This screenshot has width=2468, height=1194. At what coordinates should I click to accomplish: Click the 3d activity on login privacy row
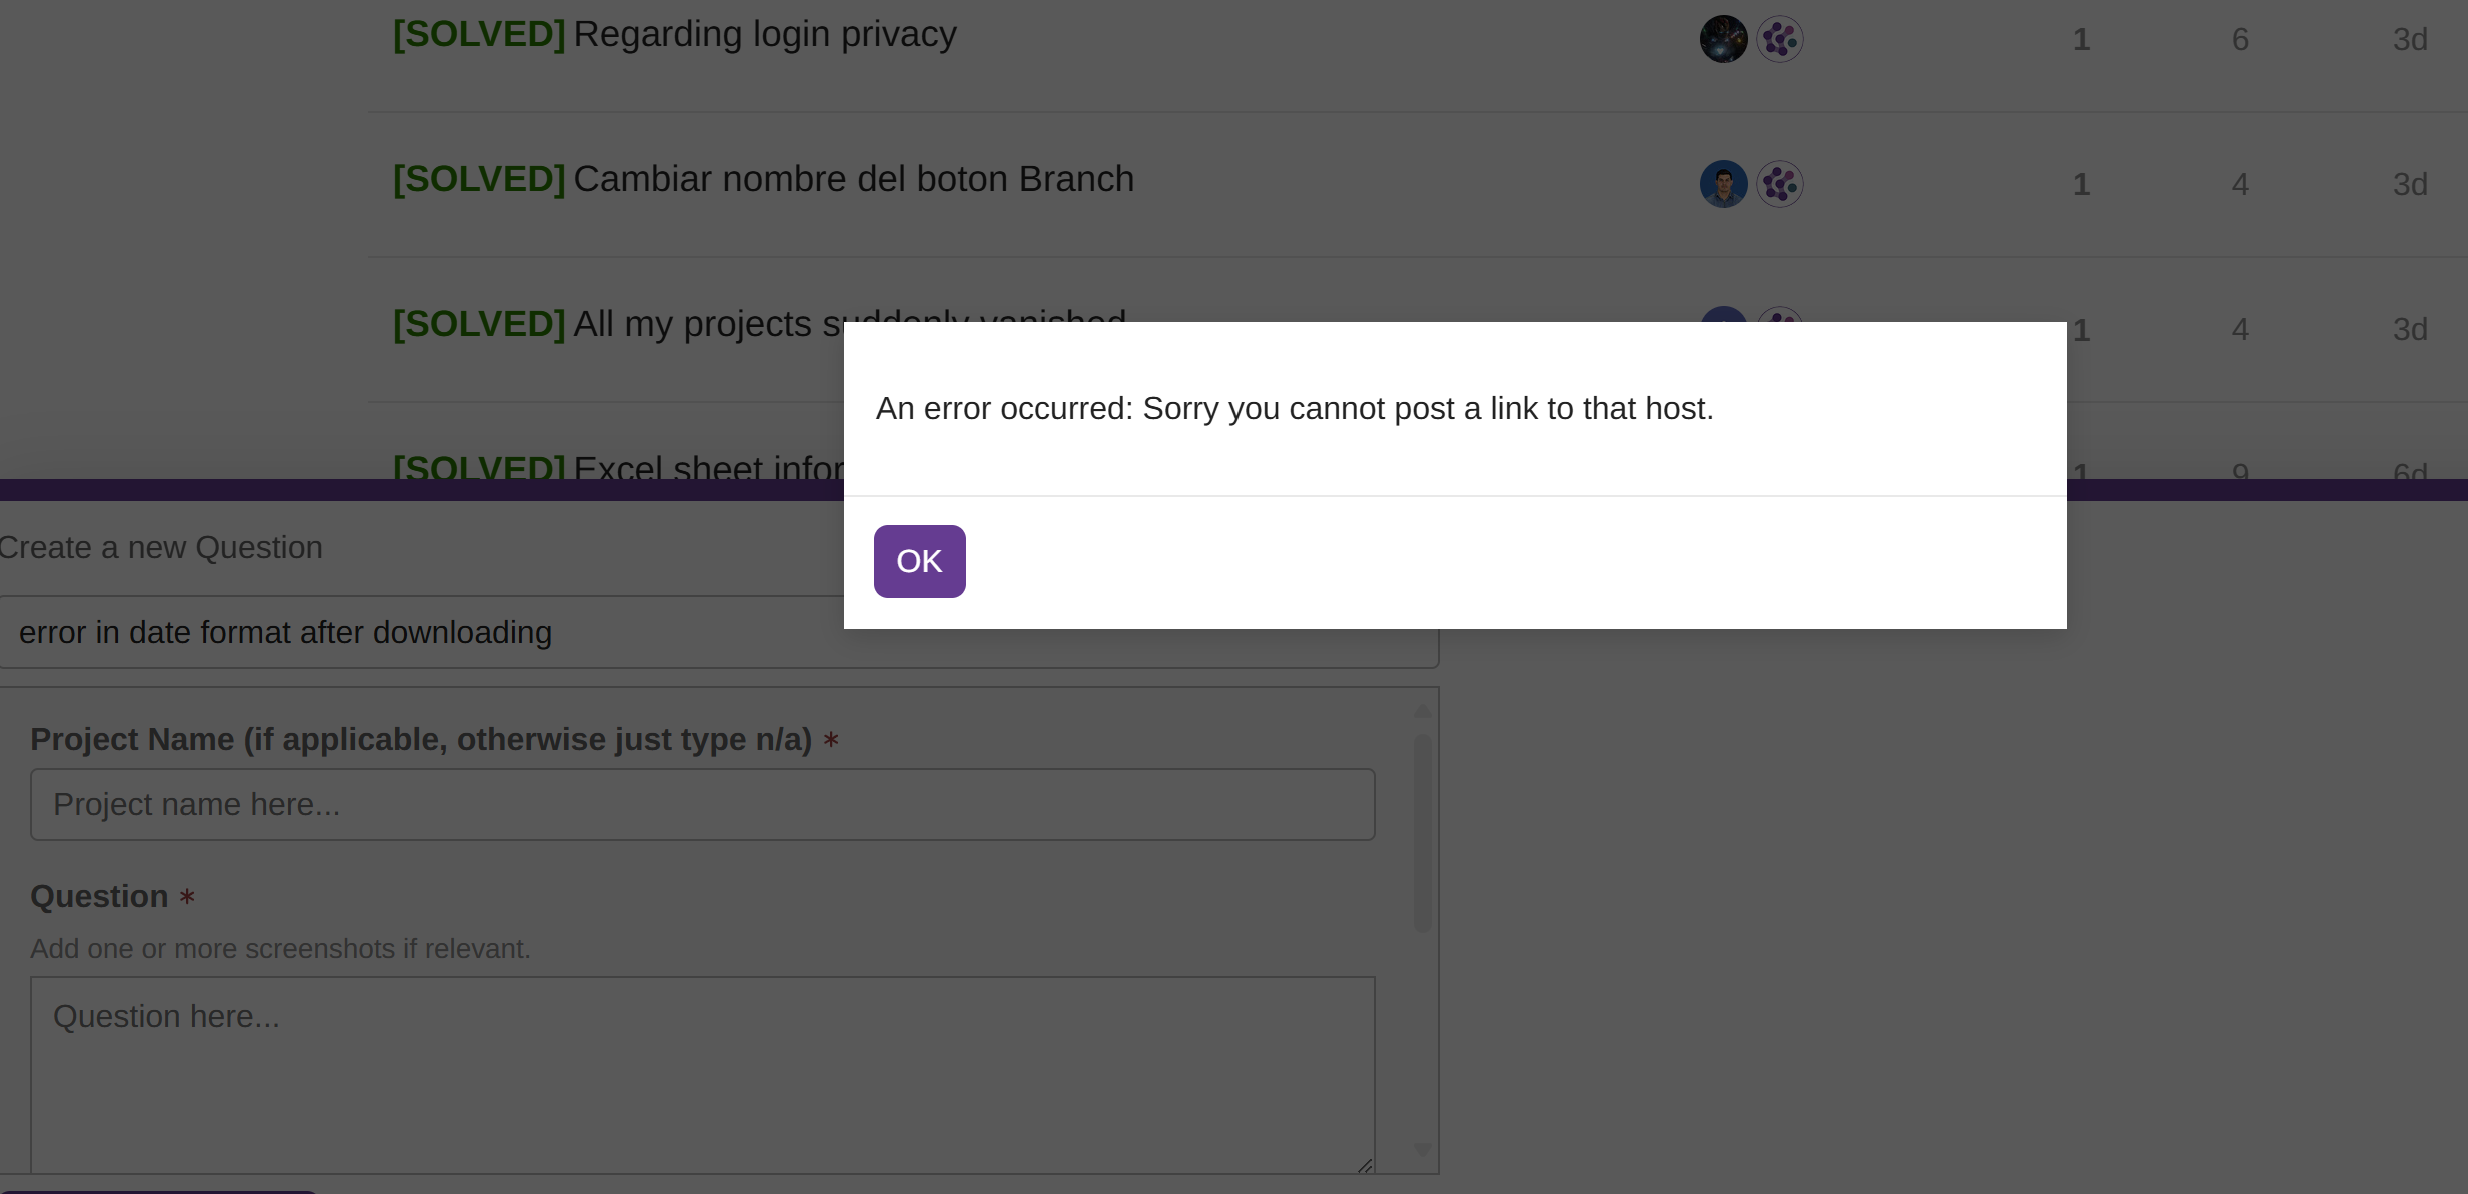tap(2409, 39)
